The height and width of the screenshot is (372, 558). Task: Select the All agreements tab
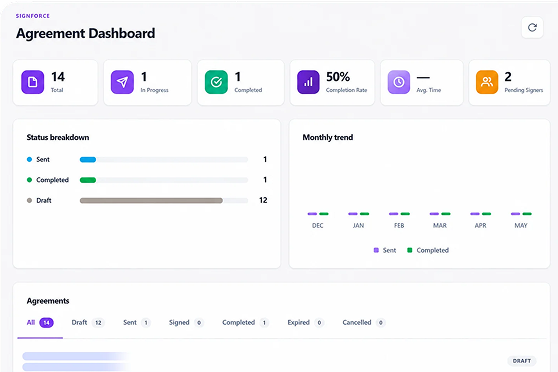pyautogui.click(x=40, y=323)
